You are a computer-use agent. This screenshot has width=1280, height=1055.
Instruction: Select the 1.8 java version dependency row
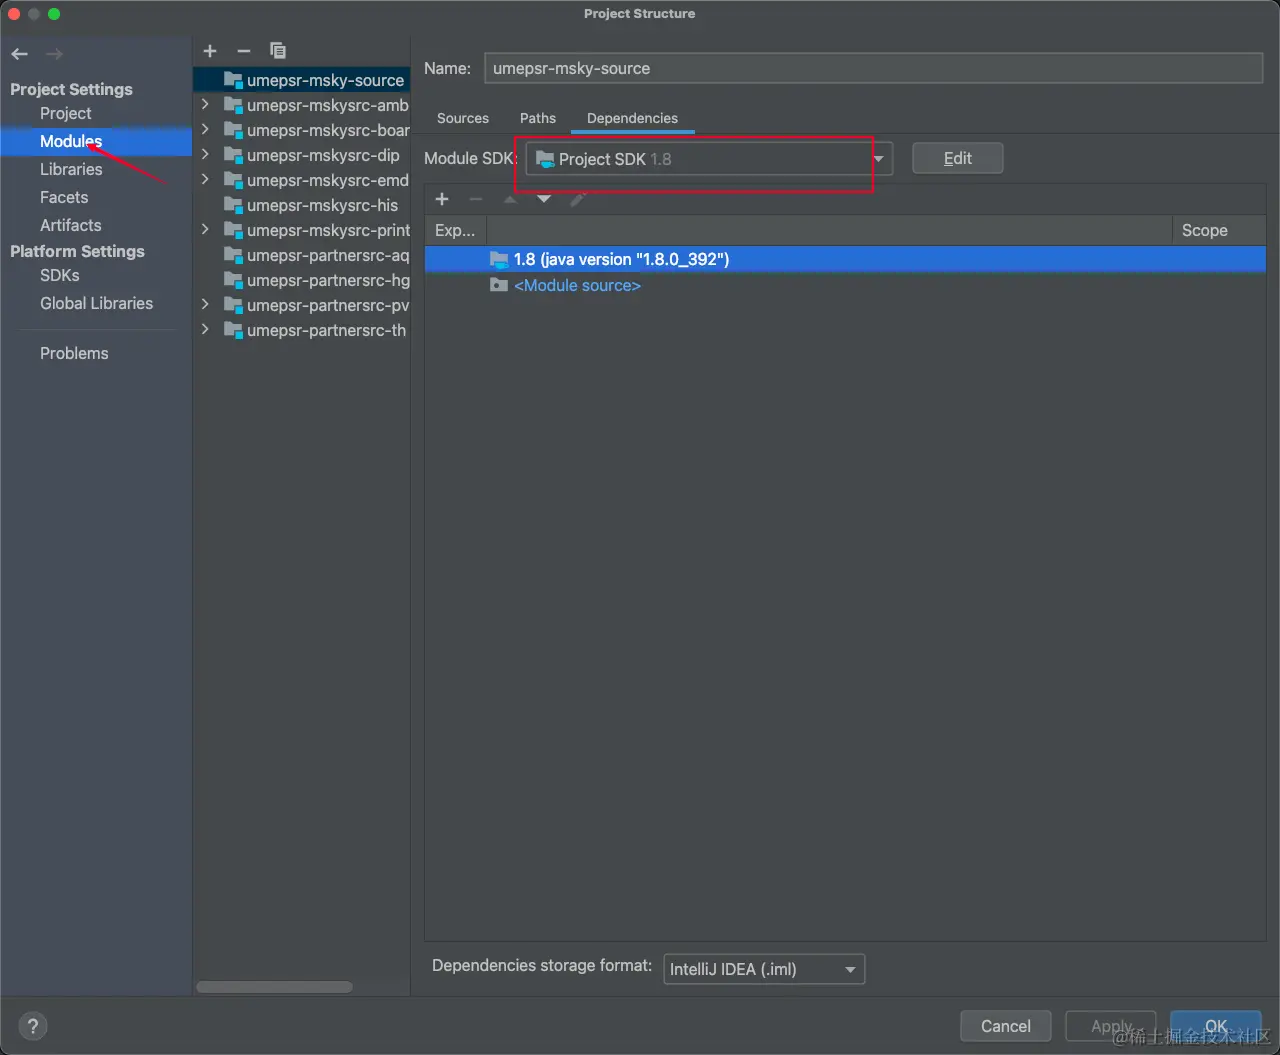[845, 259]
